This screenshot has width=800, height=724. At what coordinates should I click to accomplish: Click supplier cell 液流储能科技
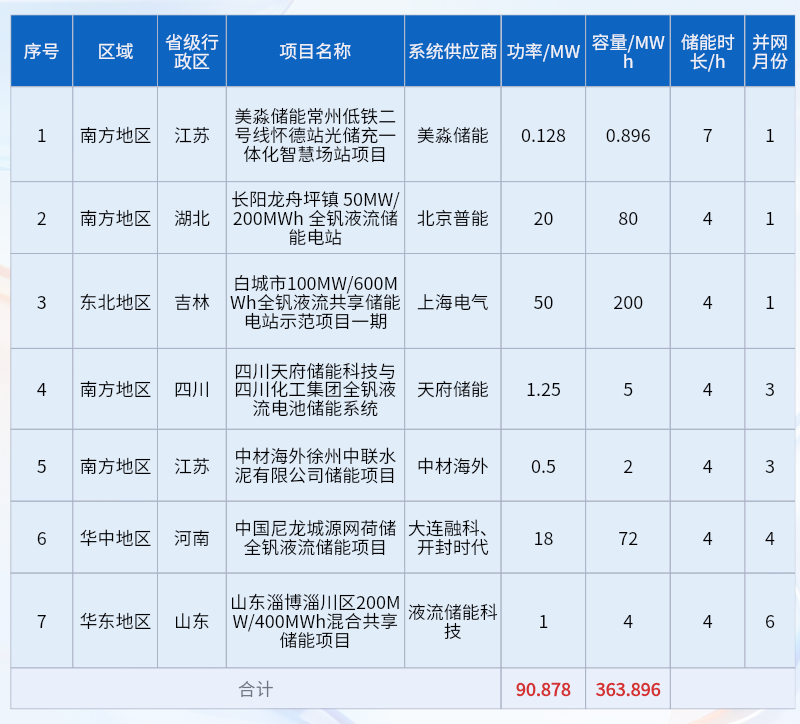pyautogui.click(x=453, y=621)
